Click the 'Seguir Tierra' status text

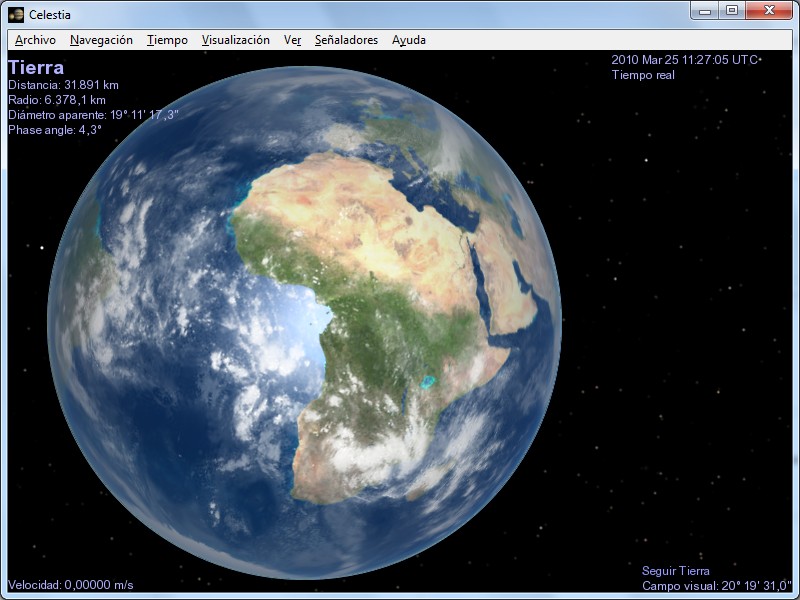676,570
